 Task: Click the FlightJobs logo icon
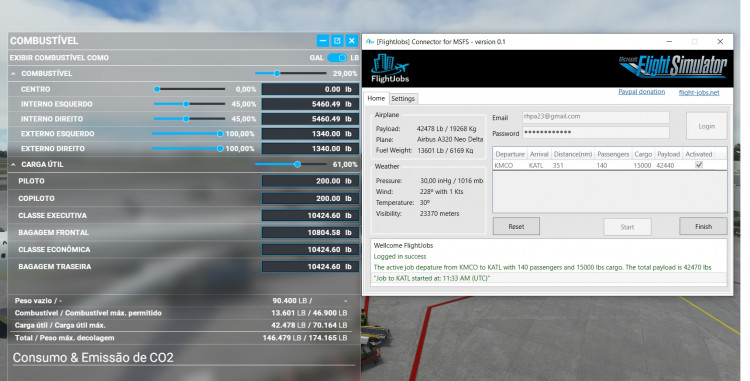pyautogui.click(x=390, y=68)
